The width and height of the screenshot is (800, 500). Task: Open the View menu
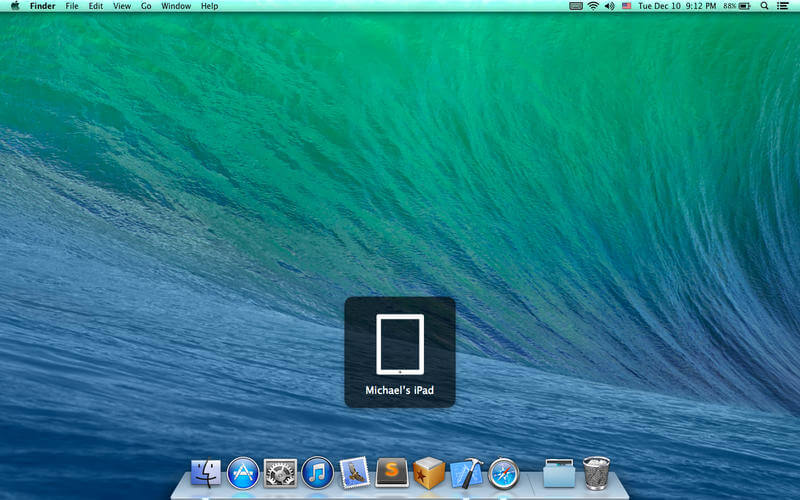[x=122, y=6]
